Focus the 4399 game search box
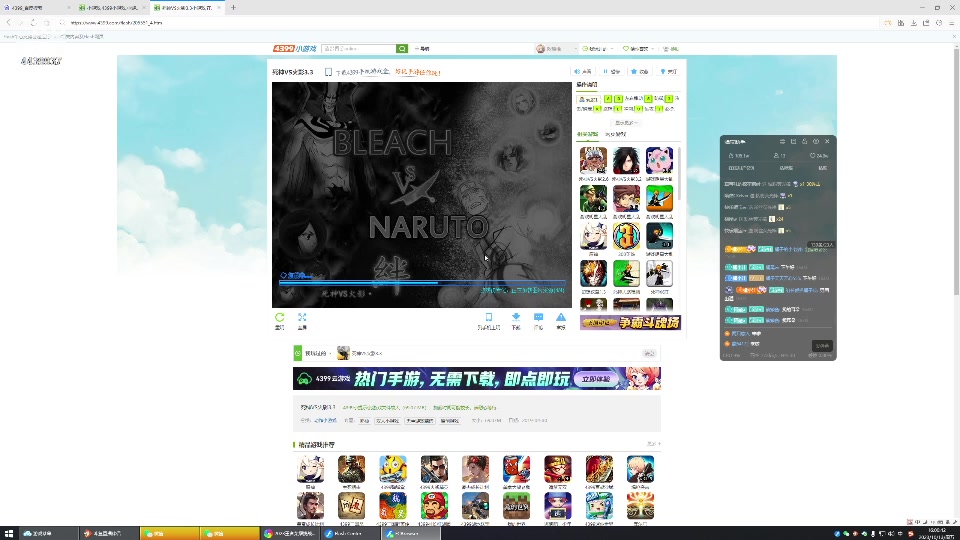The image size is (960, 540). pyautogui.click(x=359, y=48)
